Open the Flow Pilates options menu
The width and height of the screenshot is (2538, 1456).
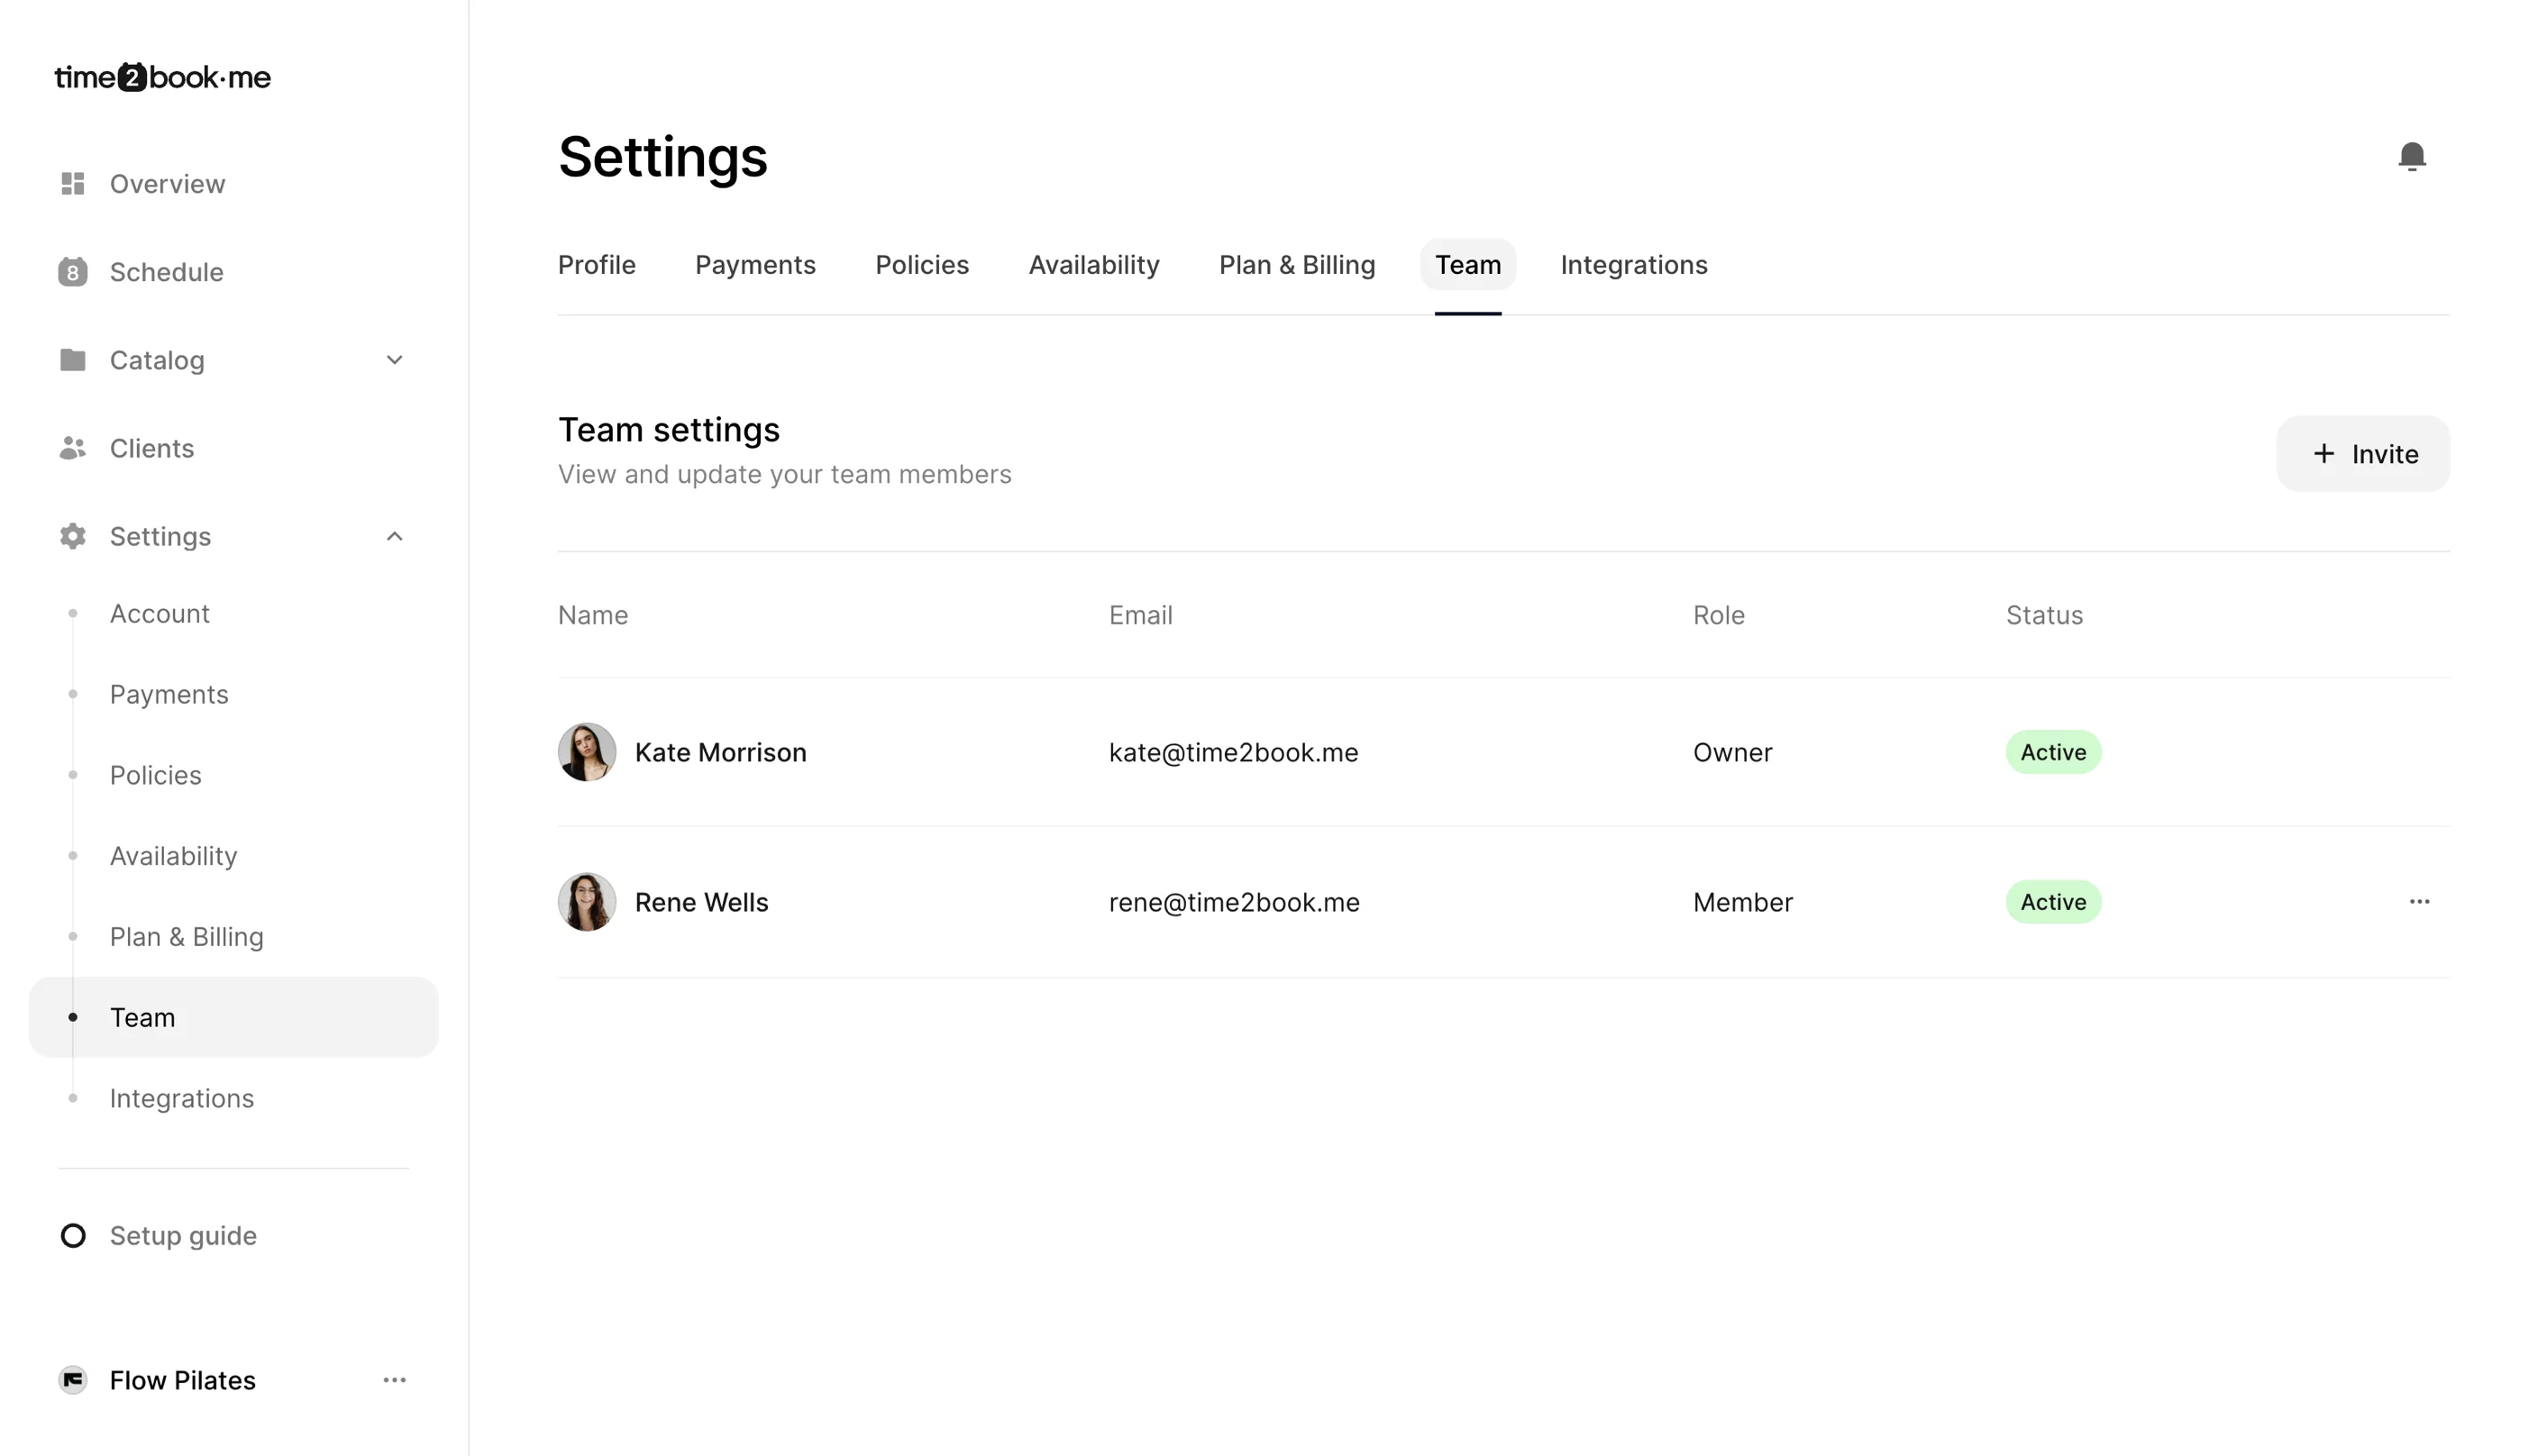[394, 1379]
